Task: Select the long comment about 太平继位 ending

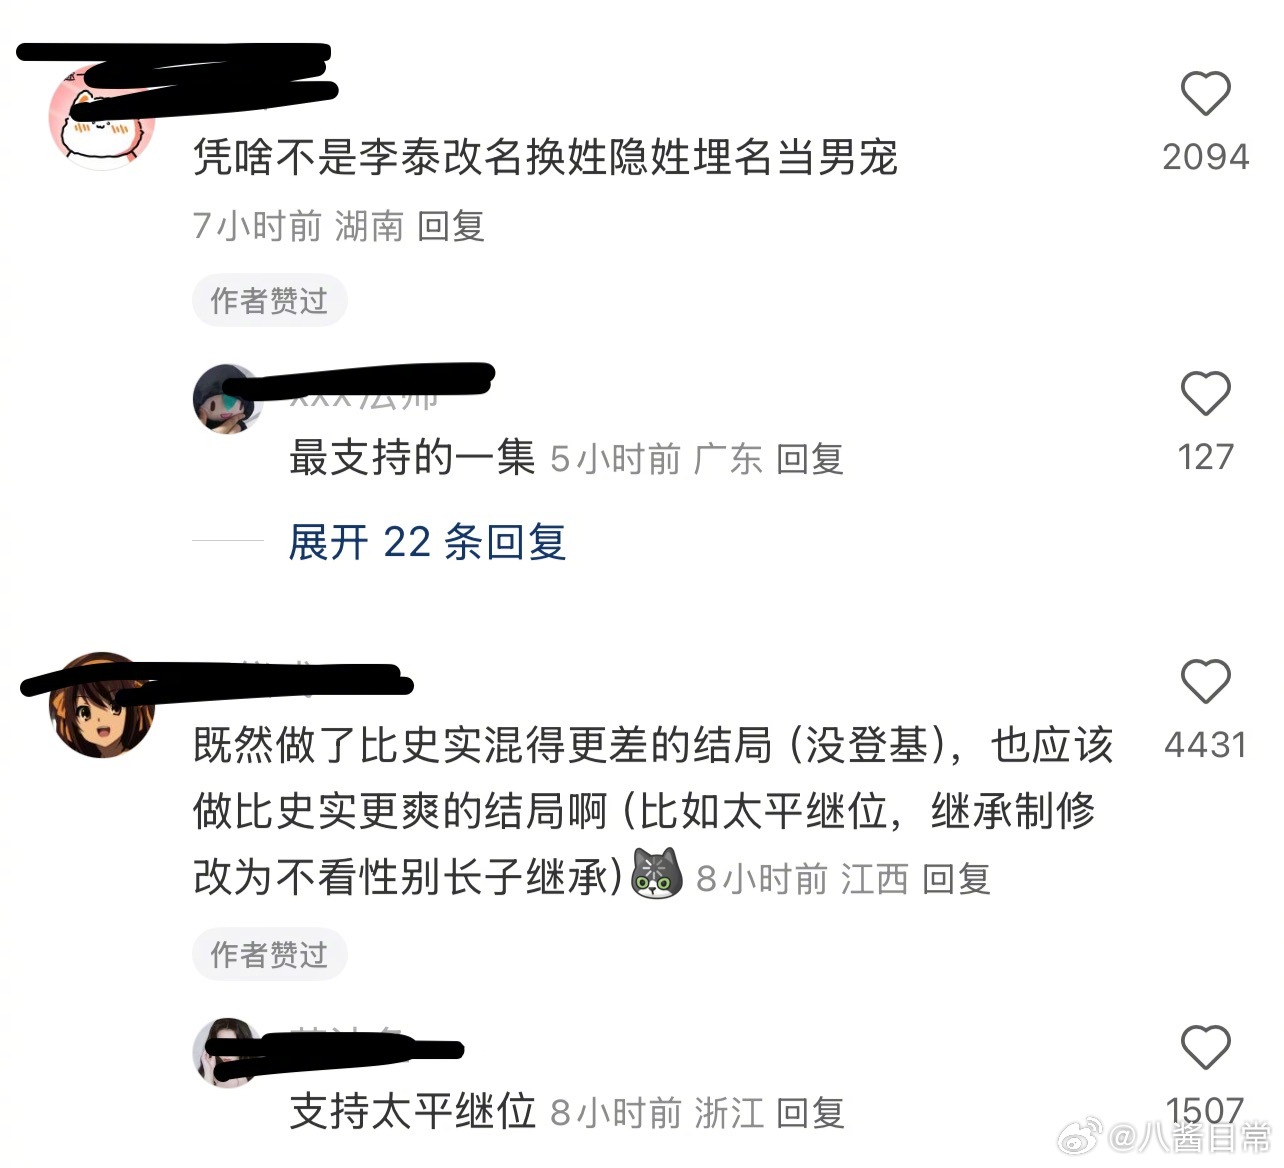Action: (653, 811)
